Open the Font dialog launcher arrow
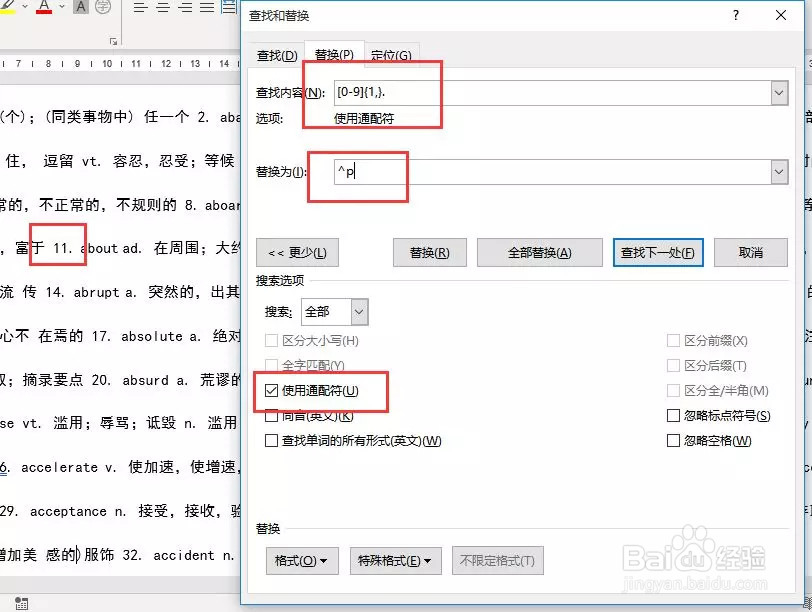The image size is (812, 612). tap(113, 41)
